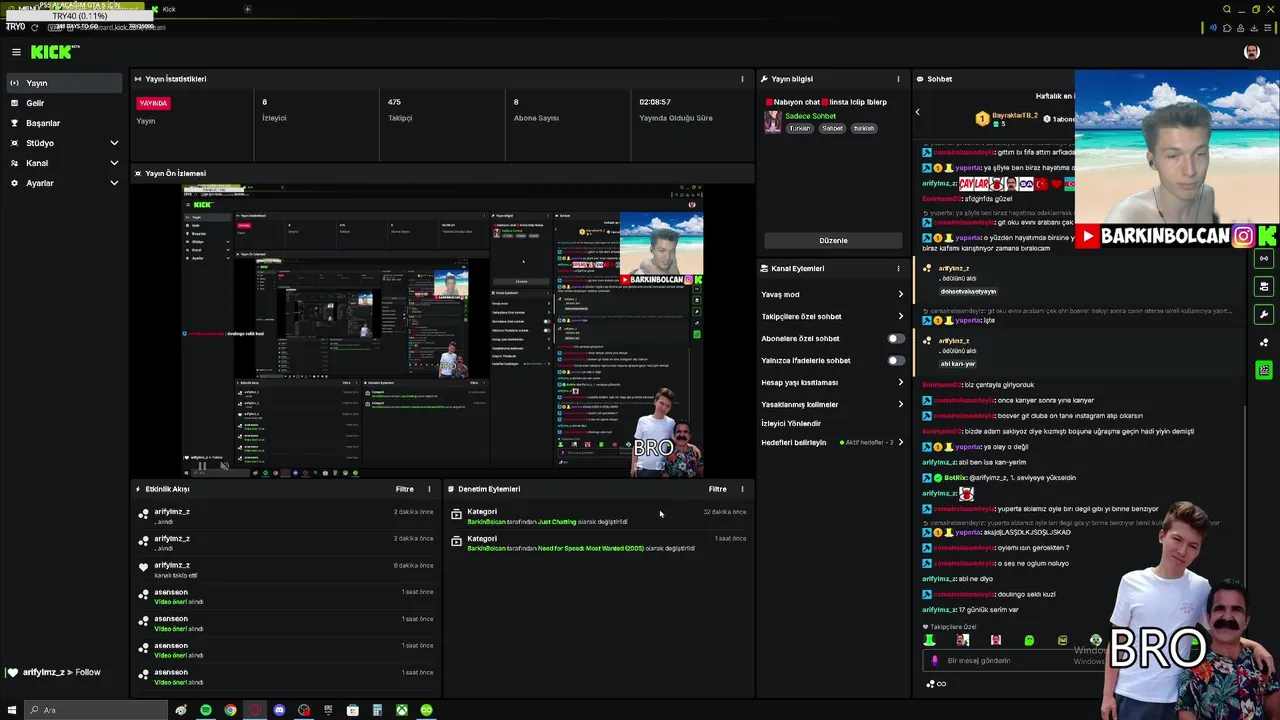Pick the green hat emote in chat footer
This screenshot has width=1280, height=720.
[929, 640]
